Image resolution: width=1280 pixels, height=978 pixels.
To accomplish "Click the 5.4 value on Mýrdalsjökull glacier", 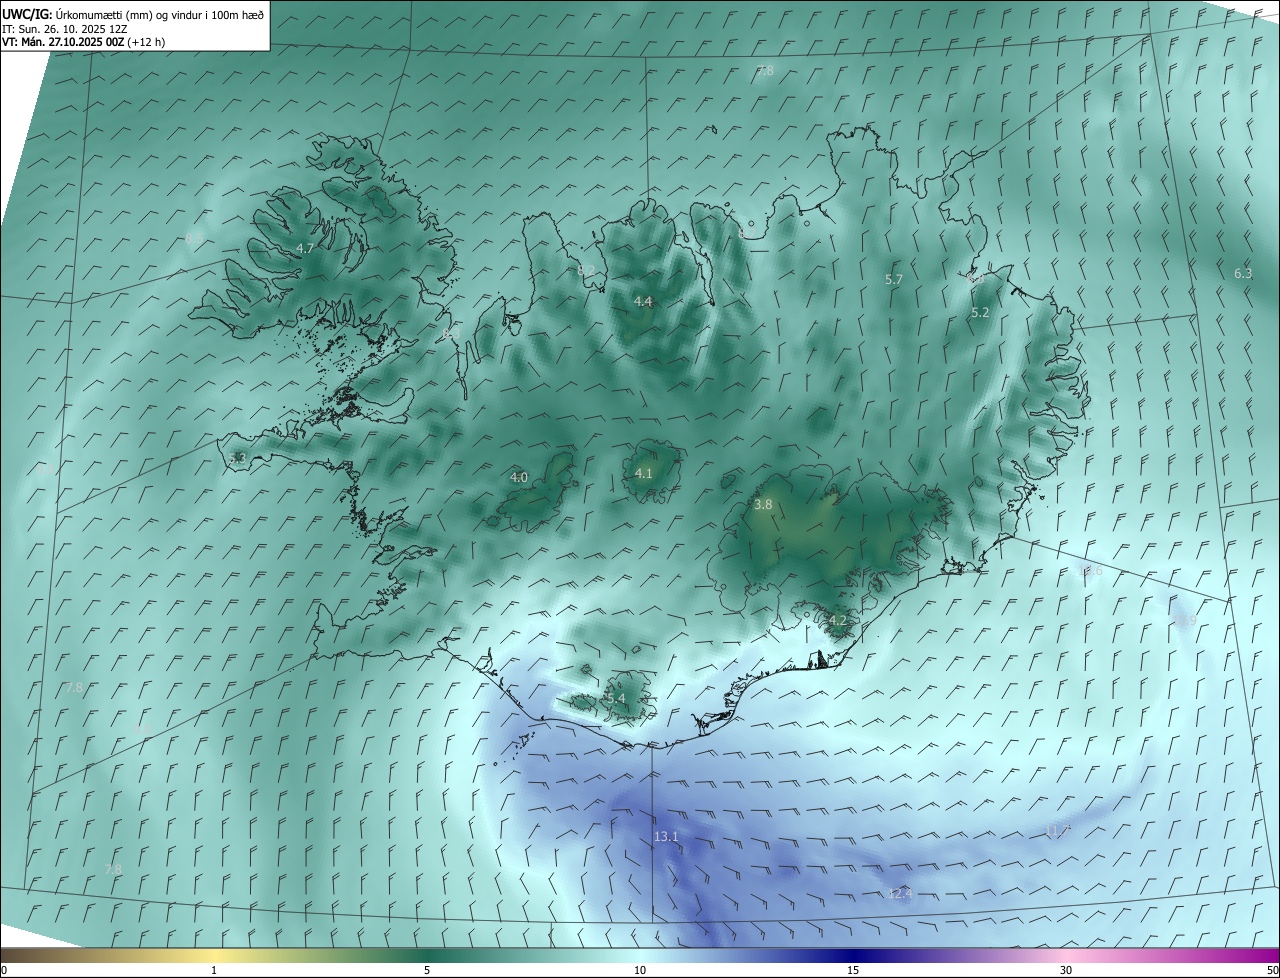I will click(616, 698).
